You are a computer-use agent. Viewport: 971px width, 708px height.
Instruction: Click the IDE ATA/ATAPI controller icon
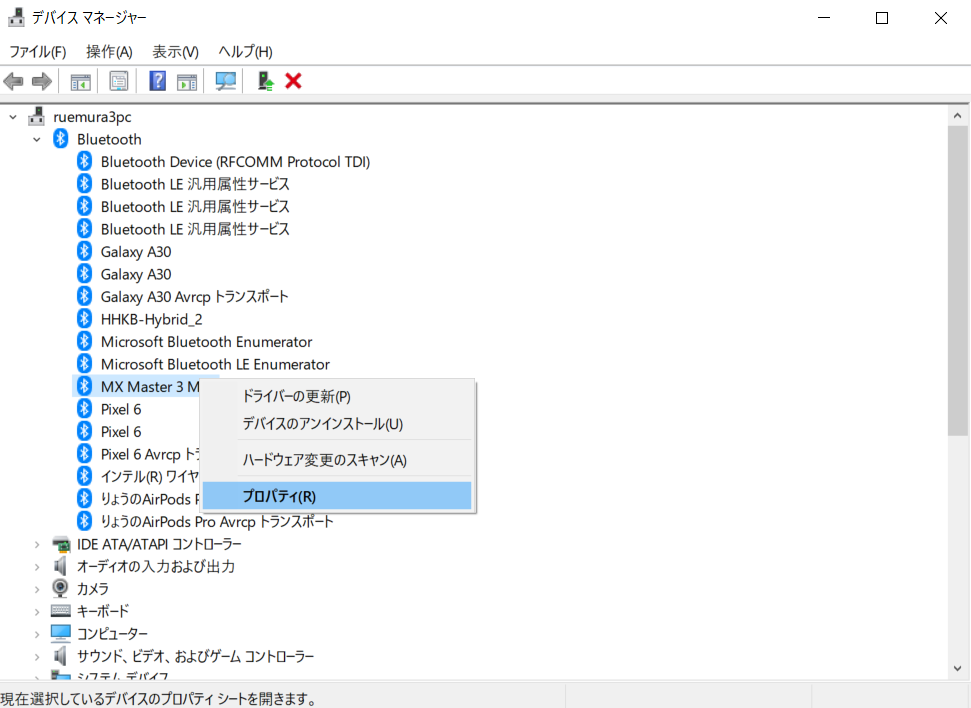(61, 544)
